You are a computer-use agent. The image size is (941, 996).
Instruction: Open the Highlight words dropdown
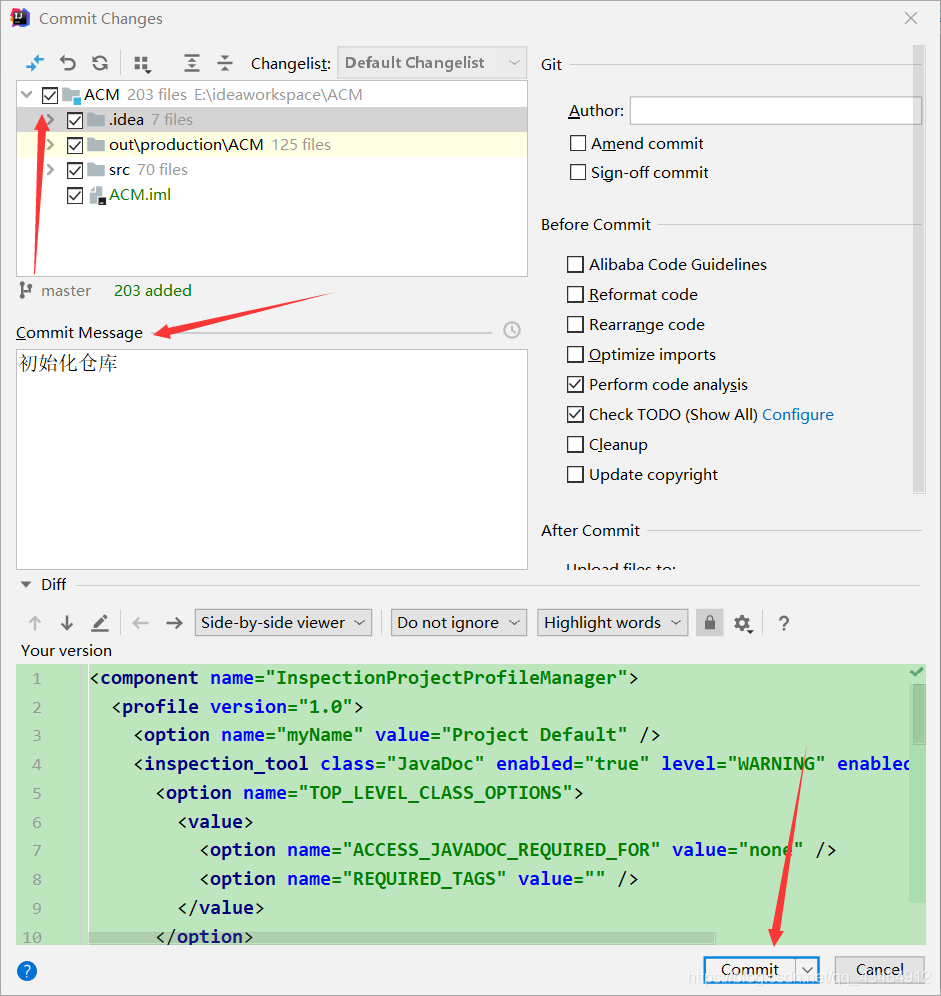point(612,622)
